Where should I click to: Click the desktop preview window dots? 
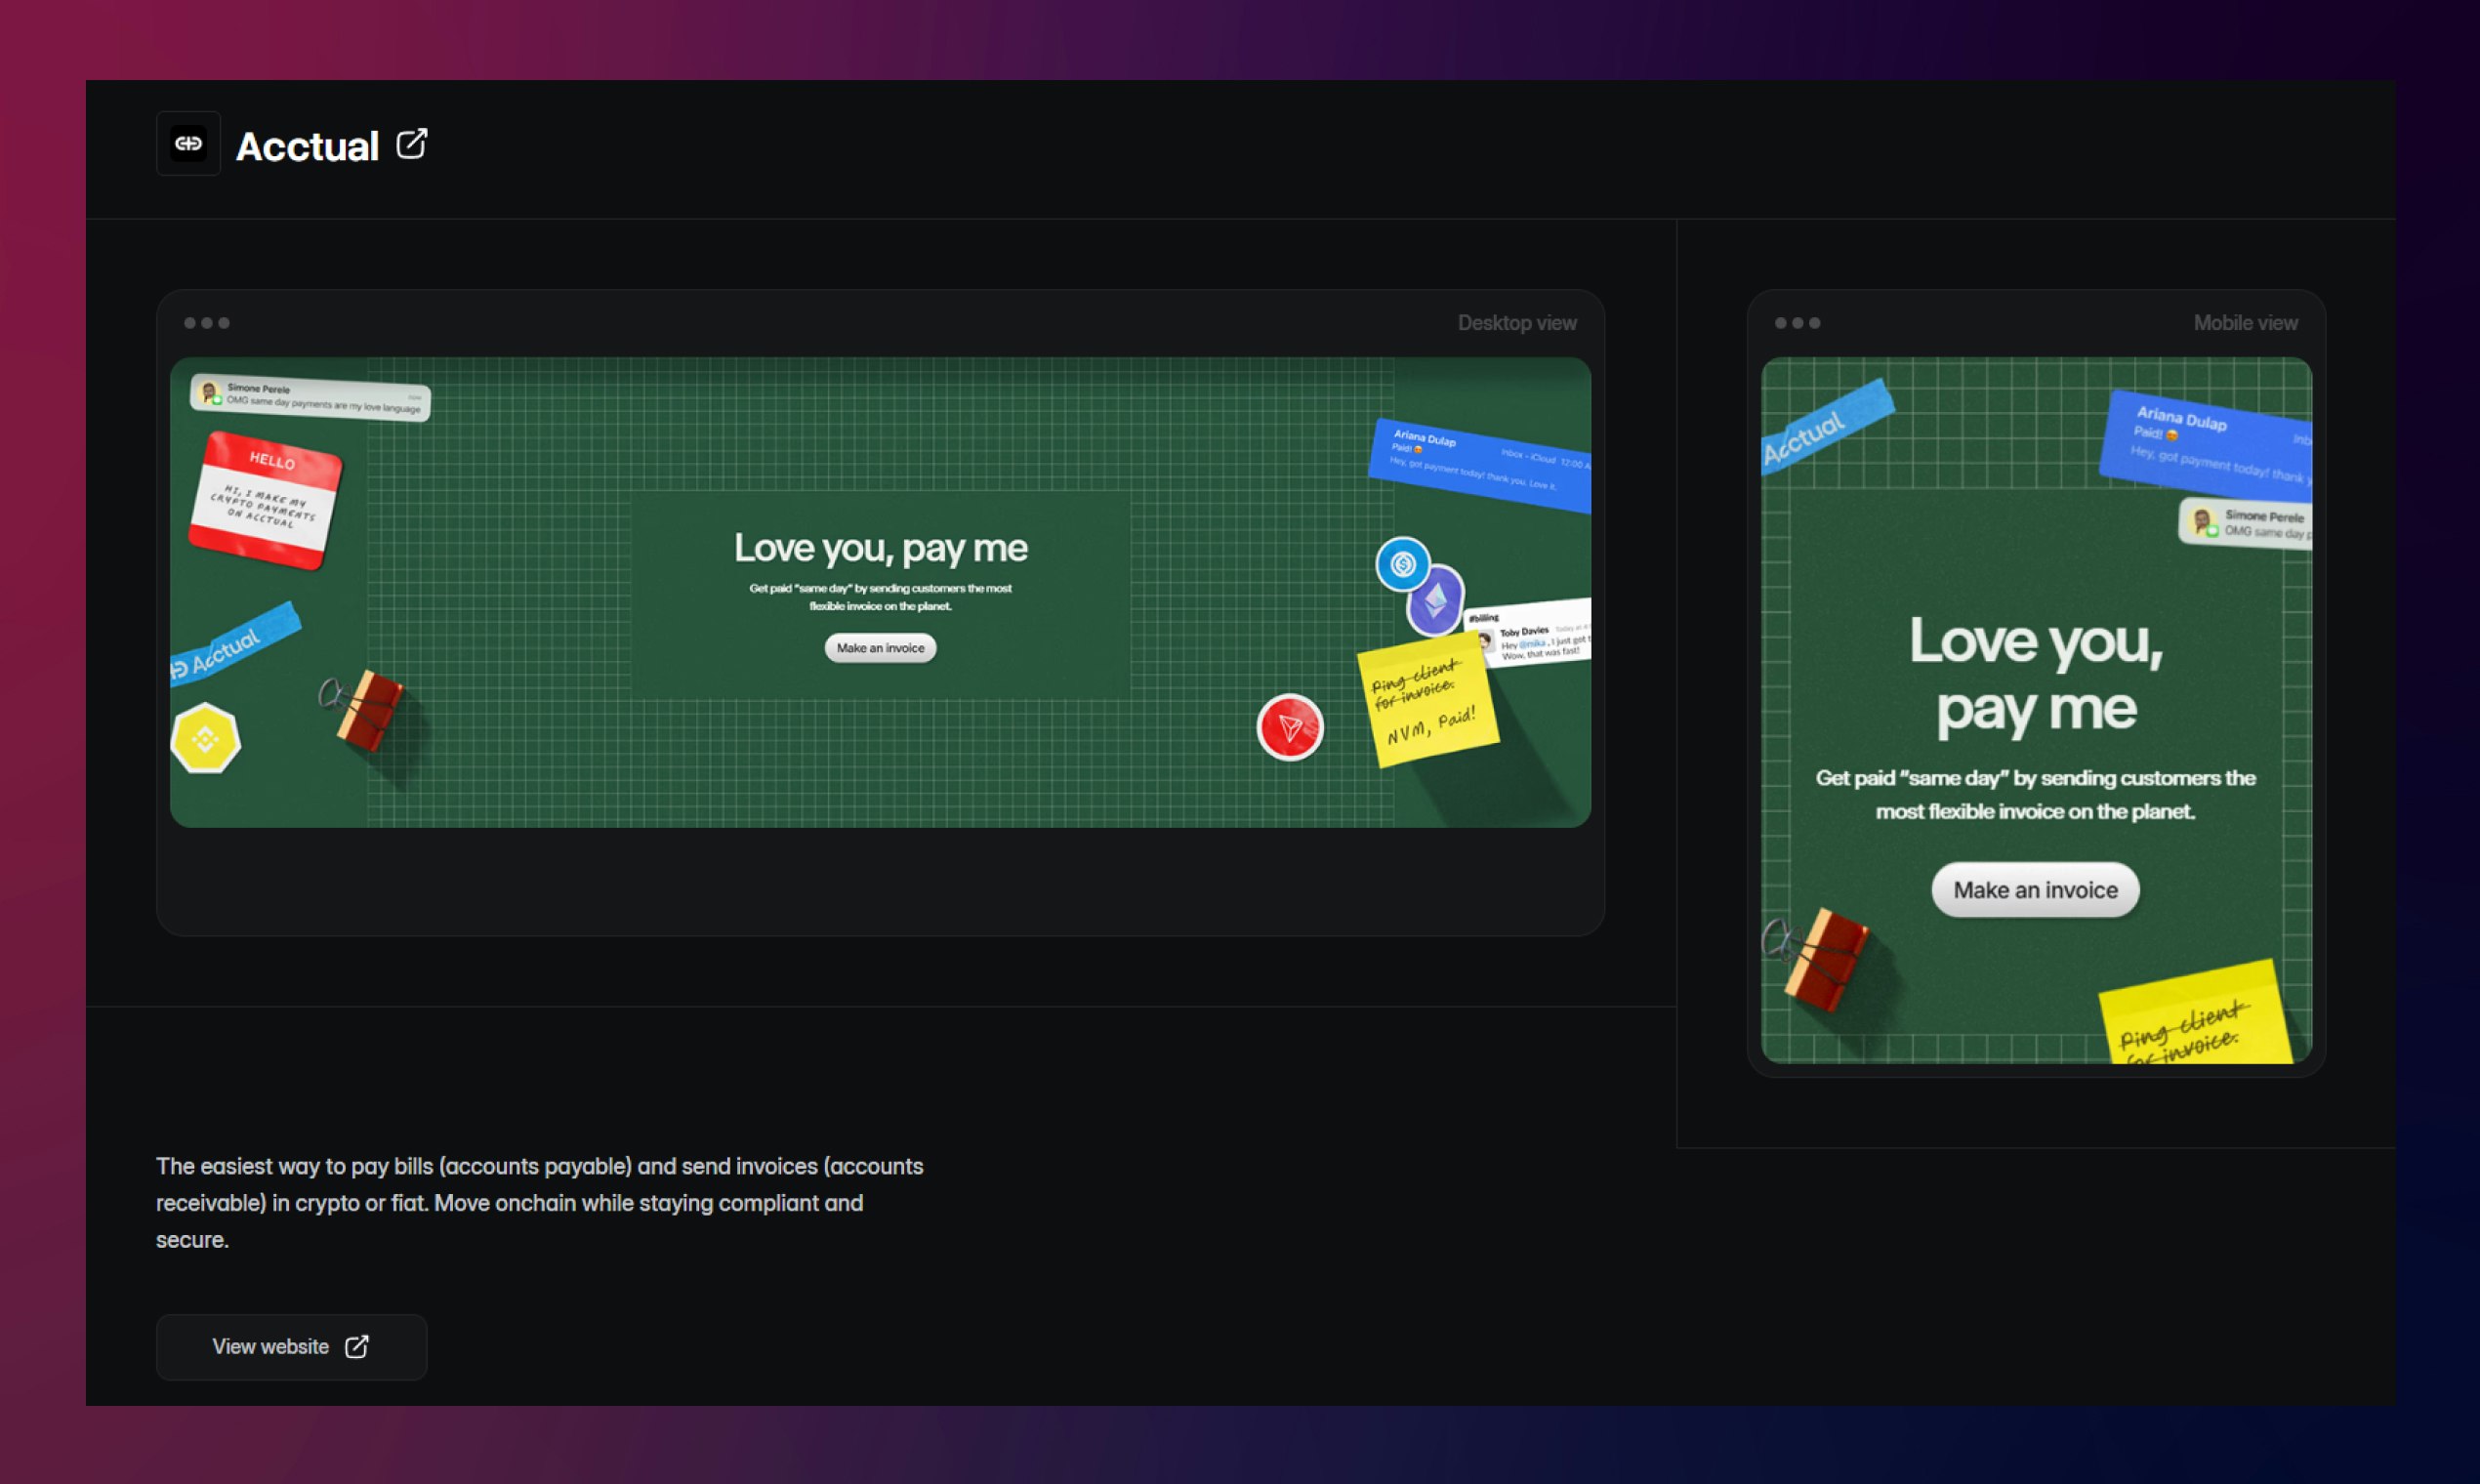coord(207,323)
